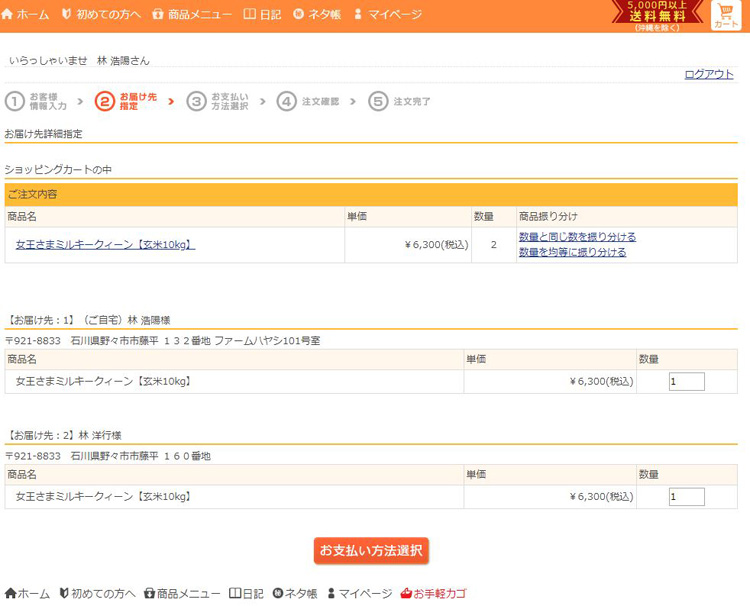Click the footer マイページ person icon
The image size is (750, 606).
[331, 593]
